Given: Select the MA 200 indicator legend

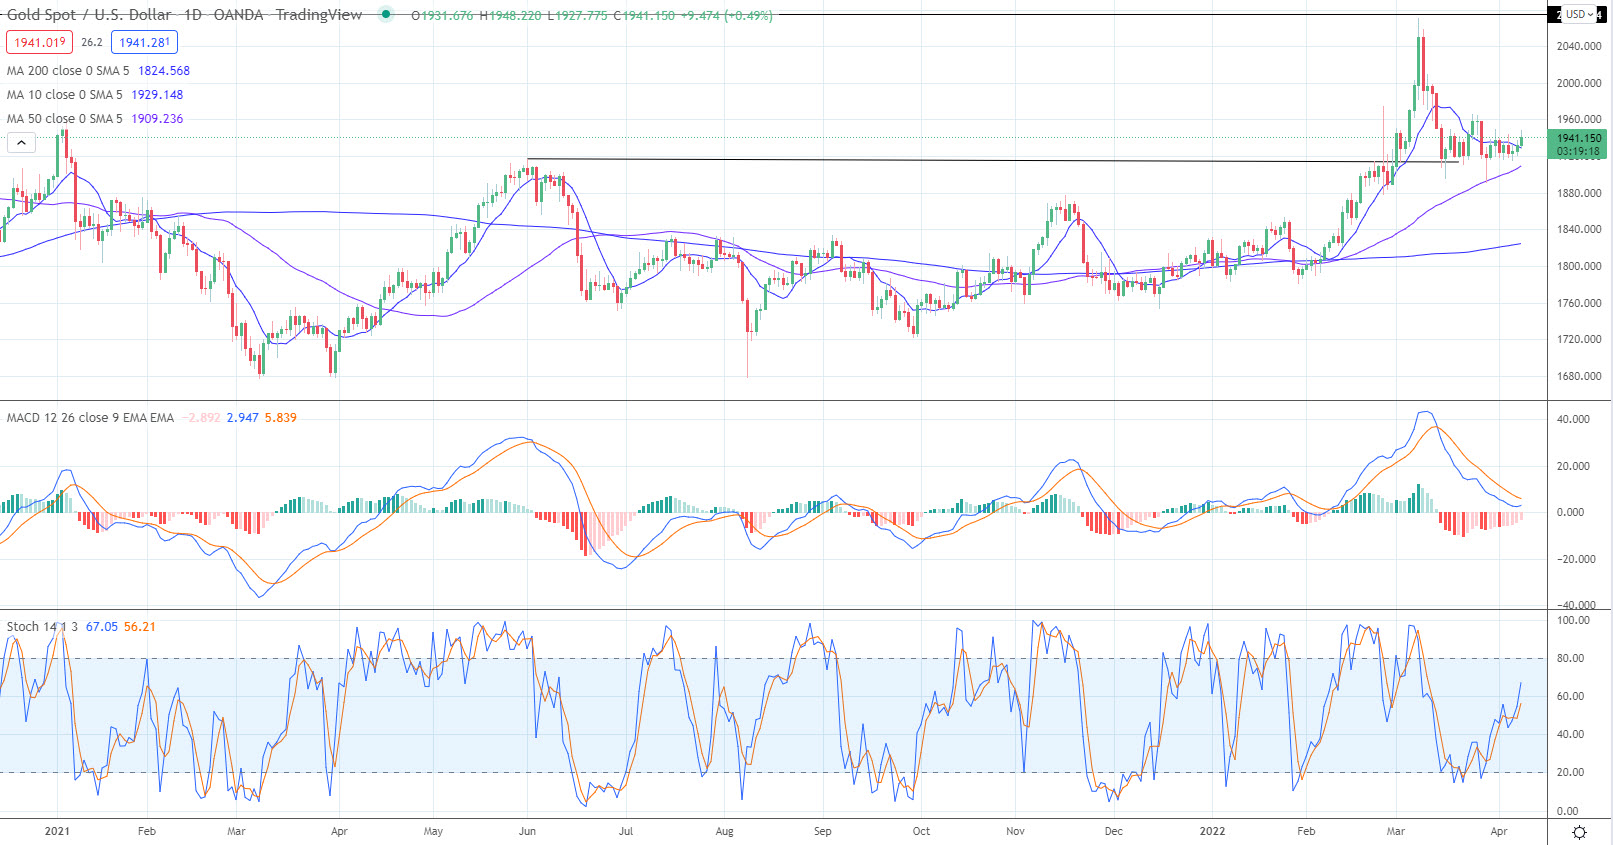Looking at the screenshot, I should [x=68, y=71].
